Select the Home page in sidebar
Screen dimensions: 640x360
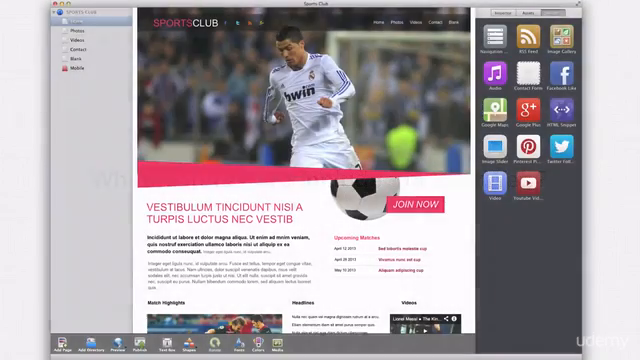point(91,21)
